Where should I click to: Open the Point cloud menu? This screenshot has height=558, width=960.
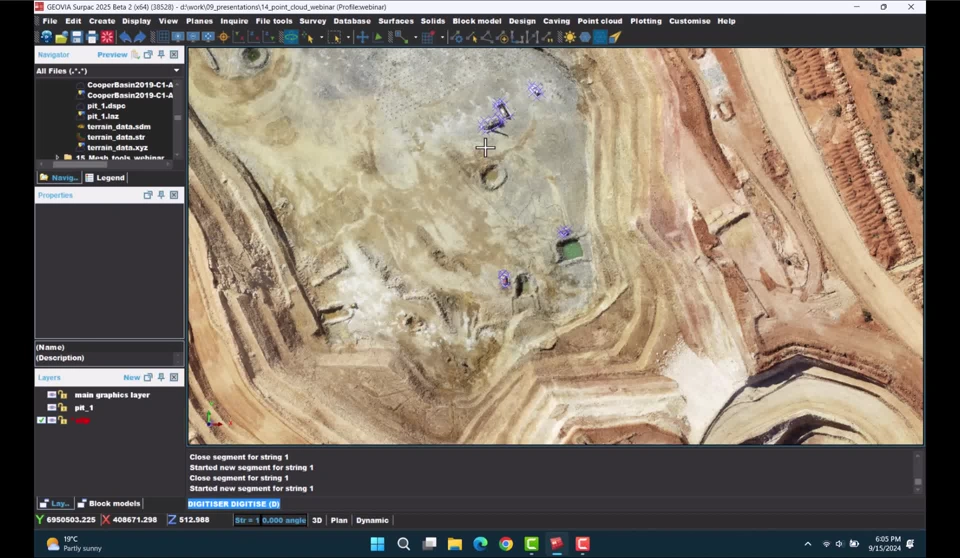599,21
